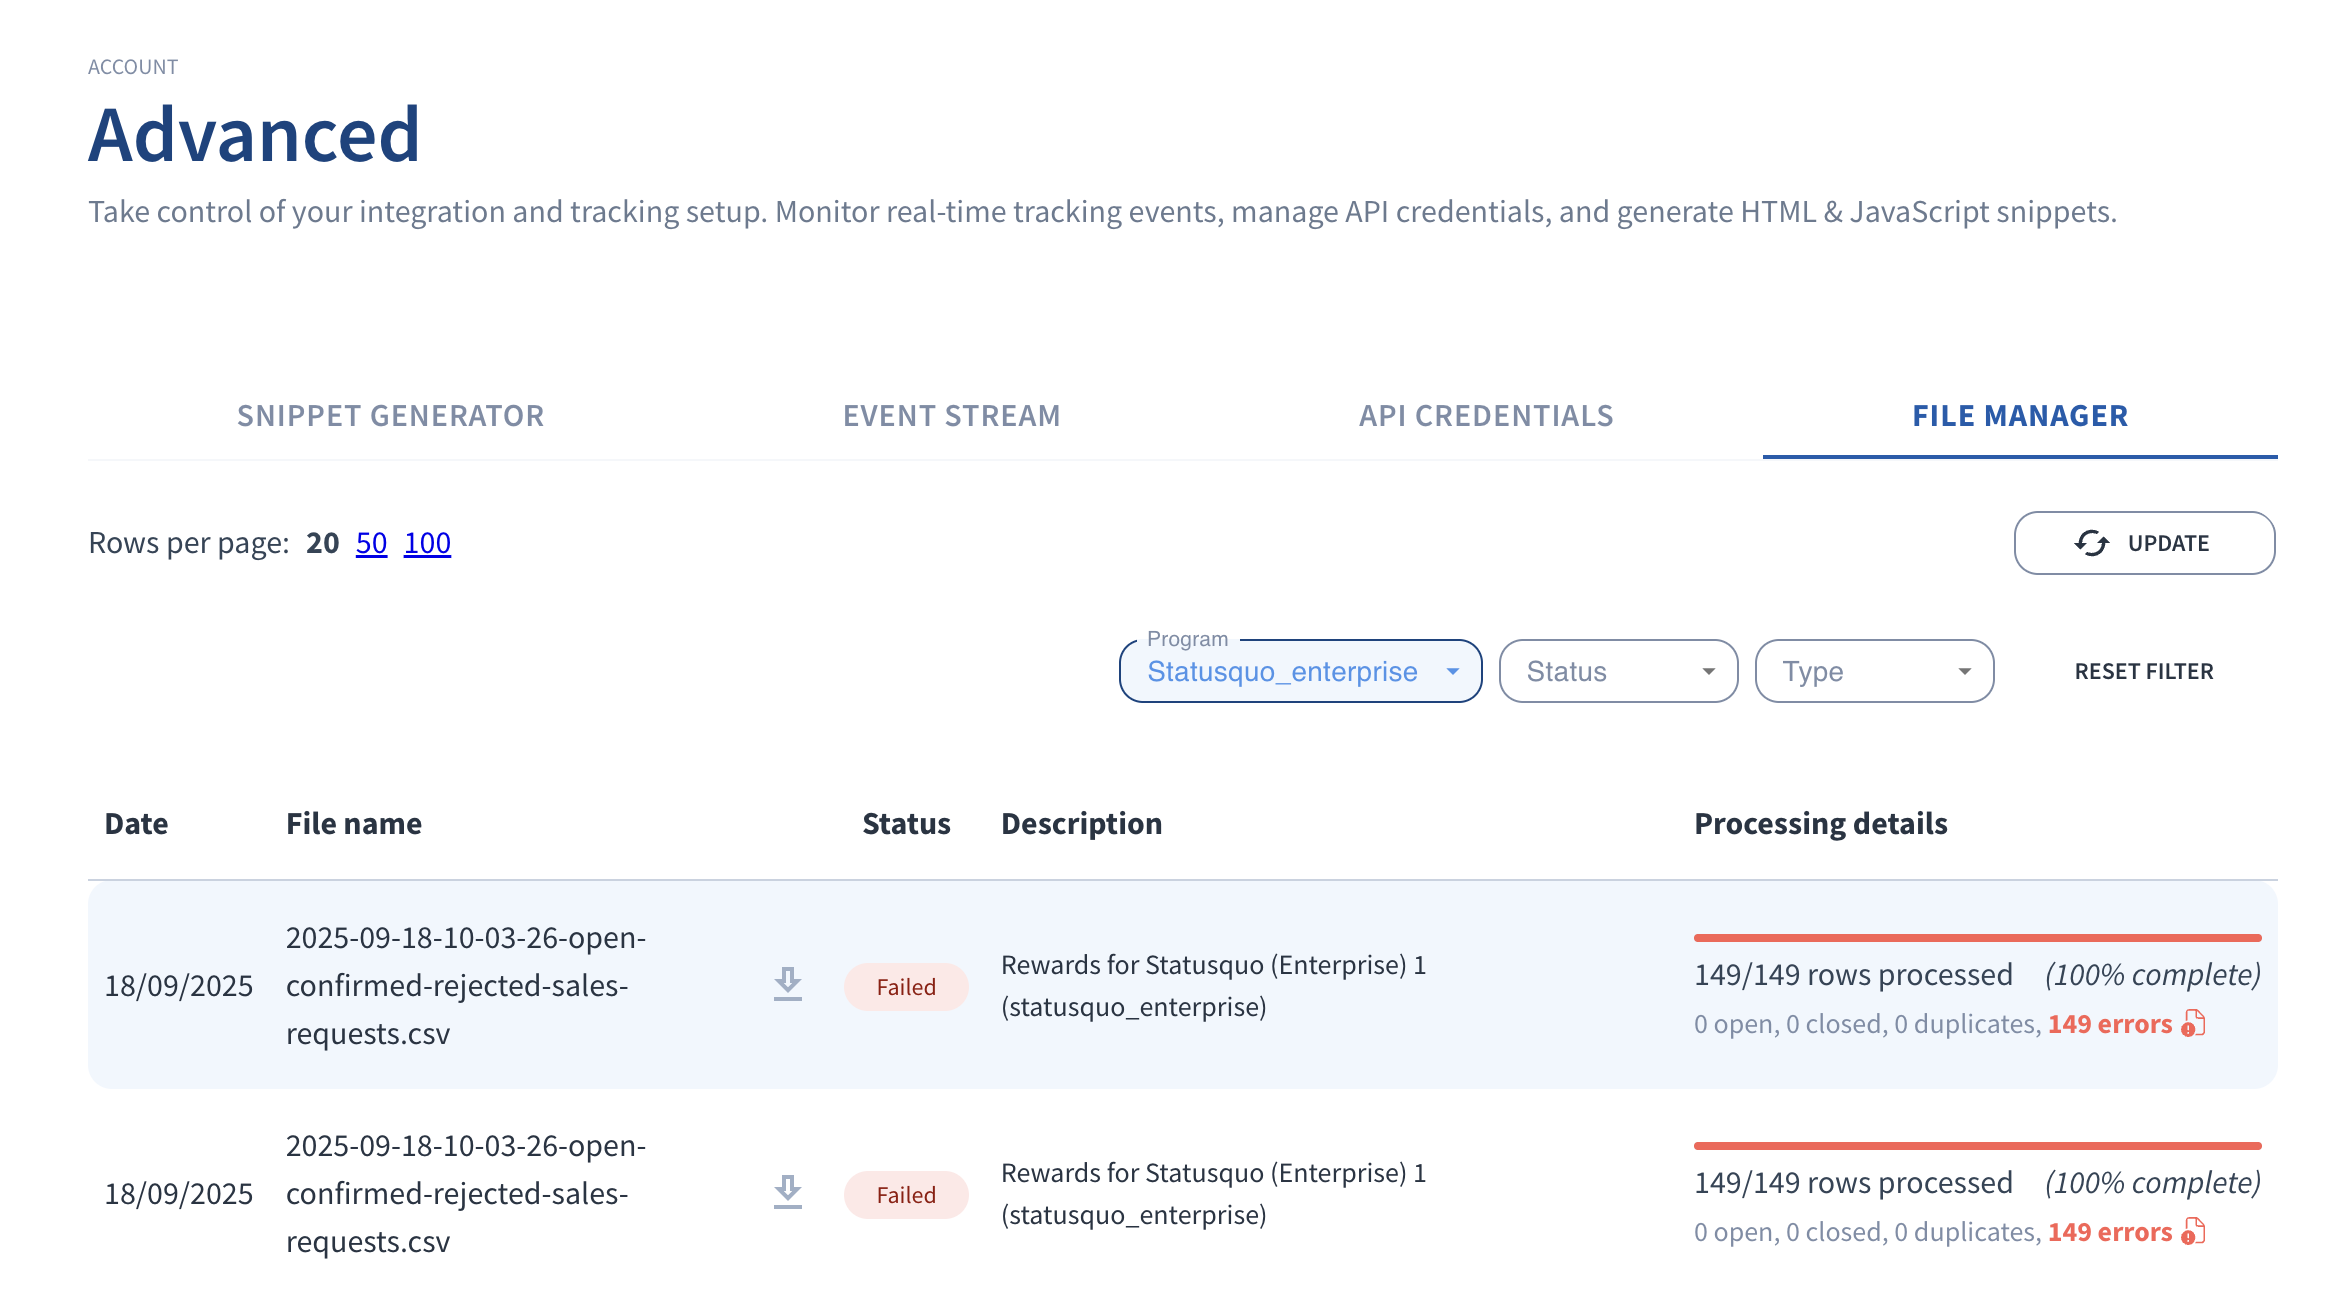Expand the Status filter dropdown
This screenshot has height=1294, width=2338.
(x=1618, y=672)
